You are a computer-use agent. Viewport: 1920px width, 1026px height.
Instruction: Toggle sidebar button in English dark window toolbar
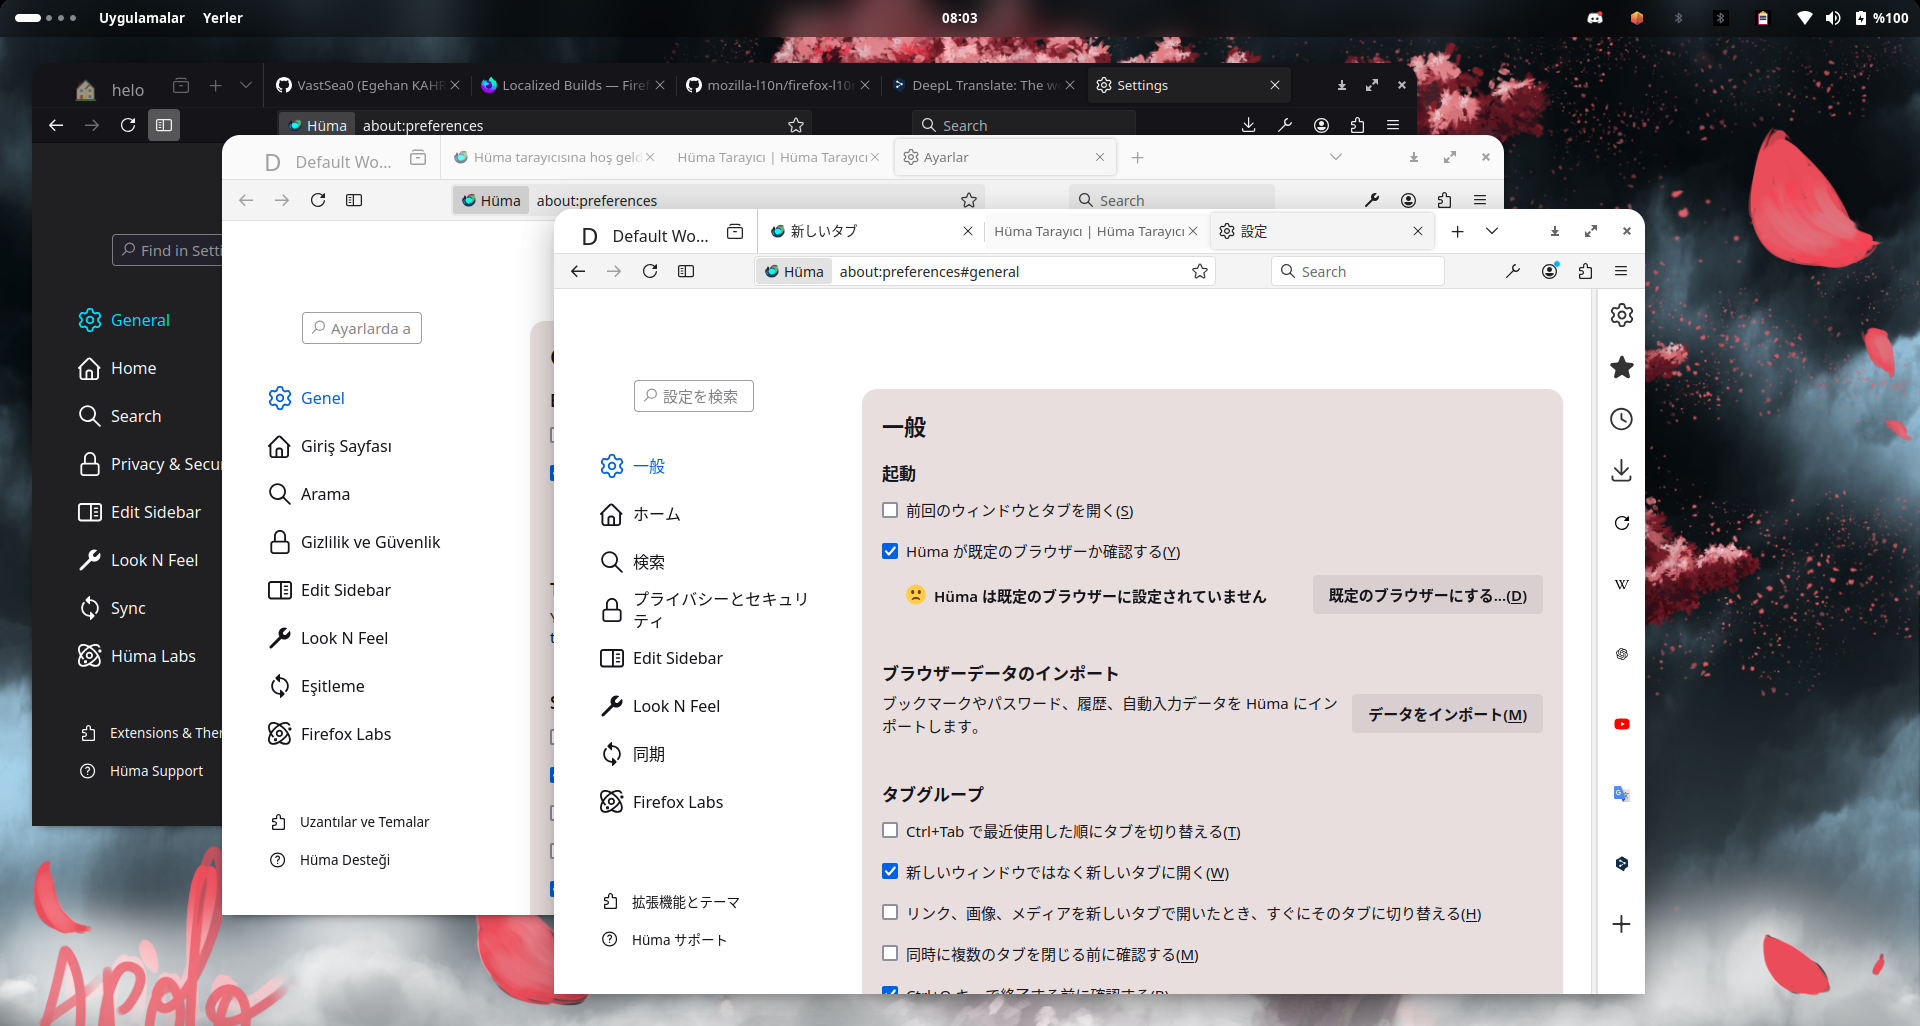164,125
